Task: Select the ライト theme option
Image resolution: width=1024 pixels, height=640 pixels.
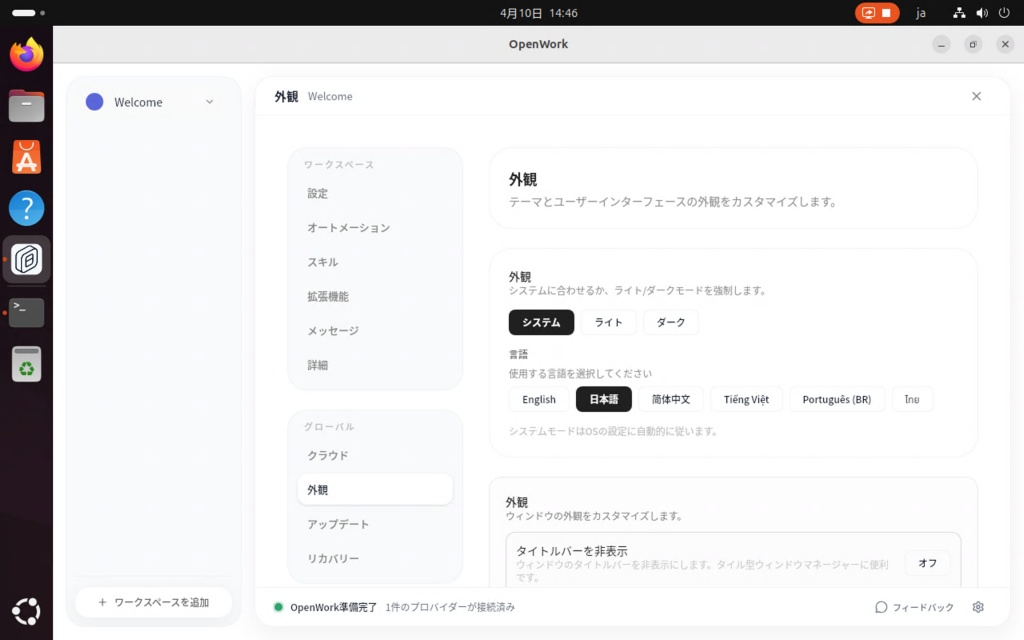Action: [608, 322]
